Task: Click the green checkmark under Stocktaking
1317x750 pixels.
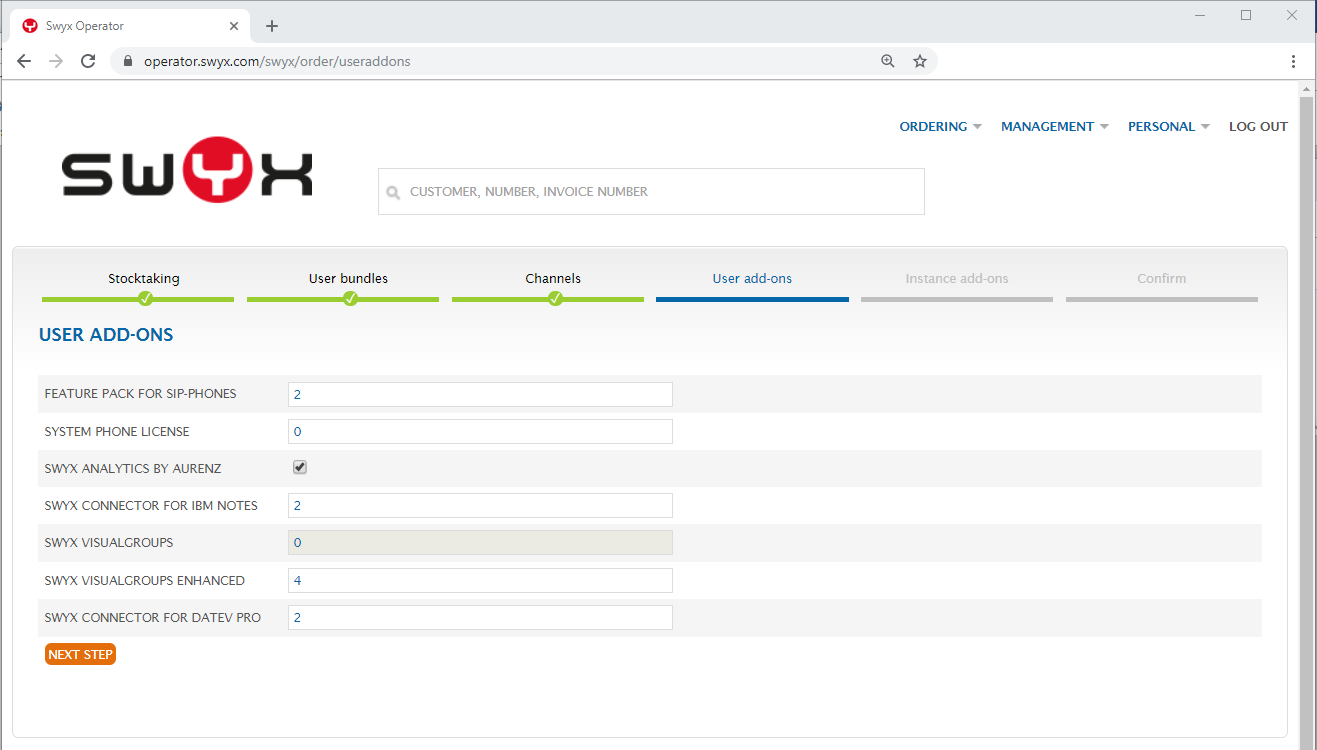Action: click(145, 298)
